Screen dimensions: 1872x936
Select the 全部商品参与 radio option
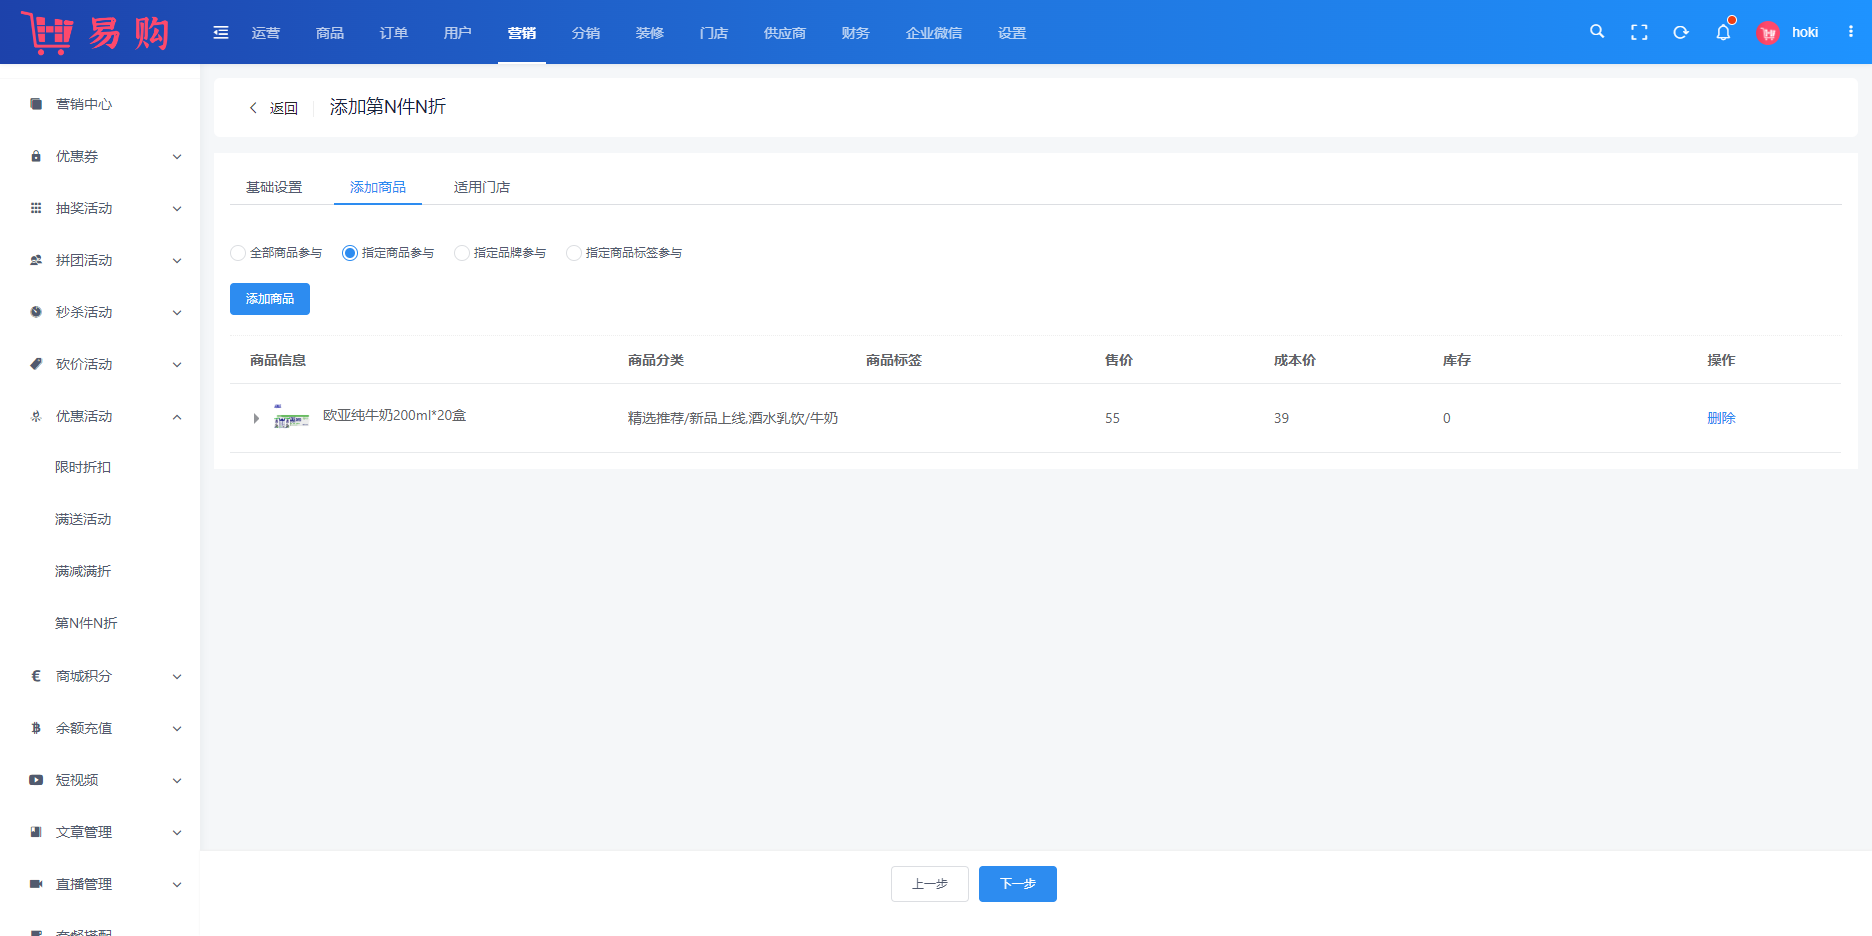[x=238, y=253]
